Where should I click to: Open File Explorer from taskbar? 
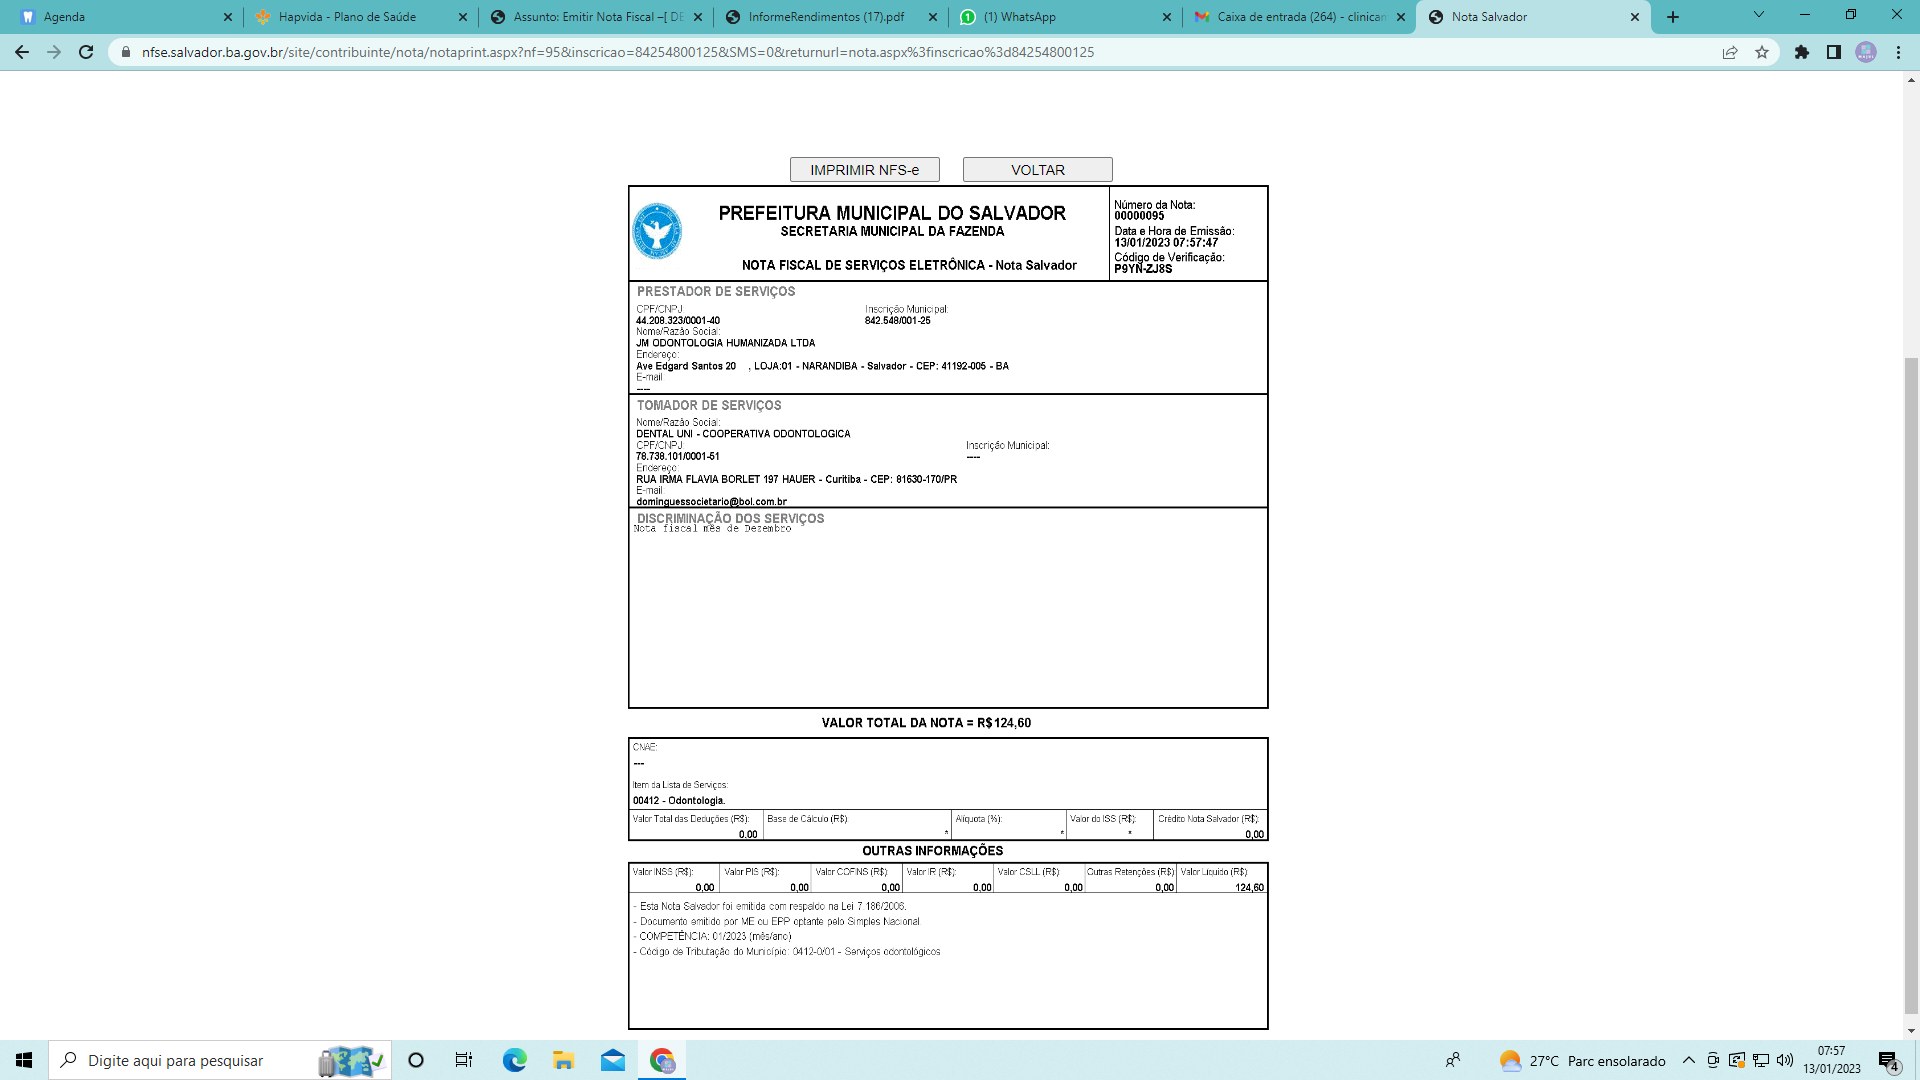564,1060
